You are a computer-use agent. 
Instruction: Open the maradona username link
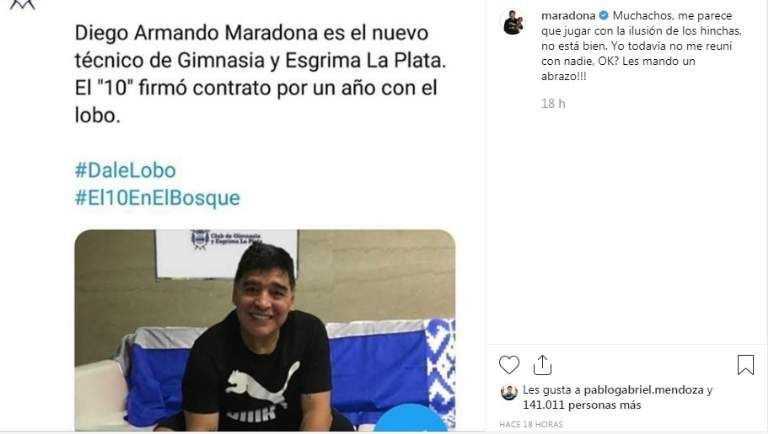(x=568, y=16)
